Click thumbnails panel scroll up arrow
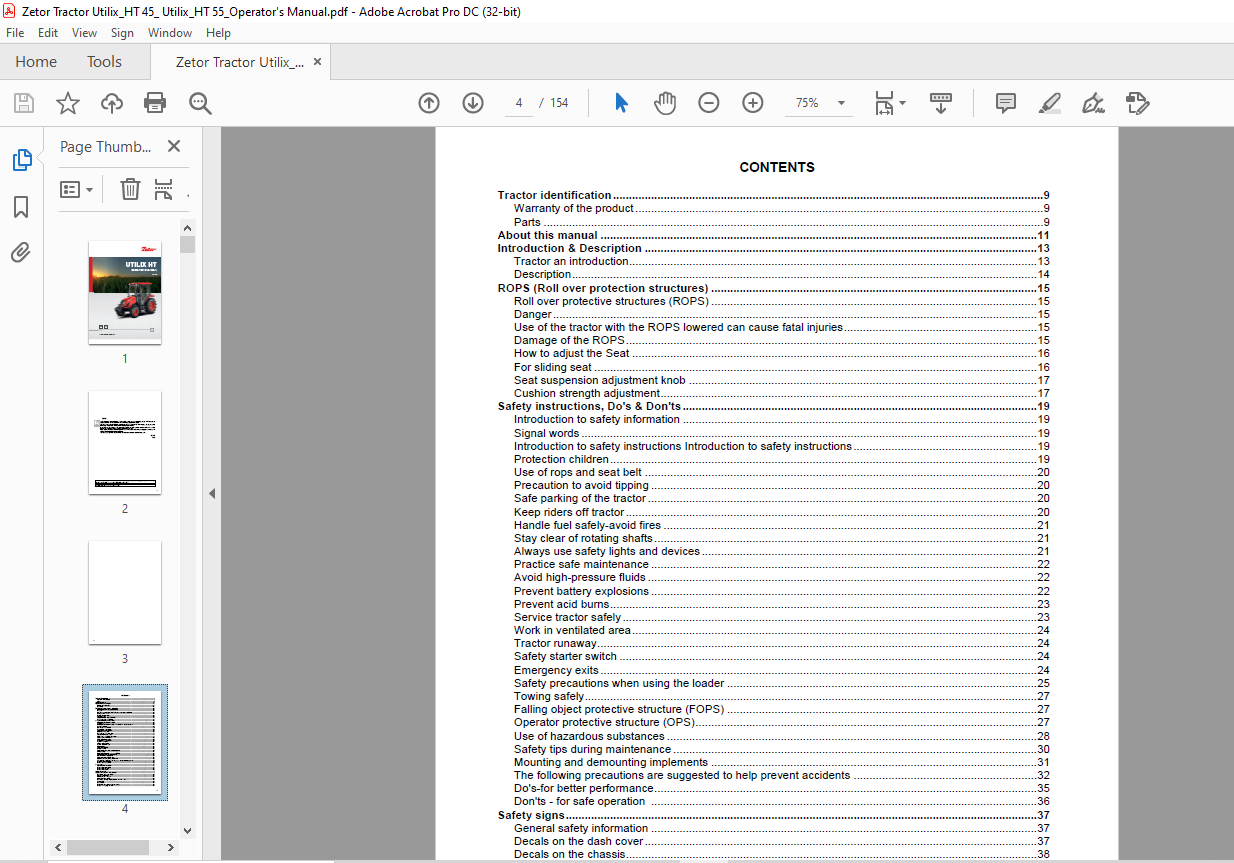The height and width of the screenshot is (863, 1234). (187, 228)
